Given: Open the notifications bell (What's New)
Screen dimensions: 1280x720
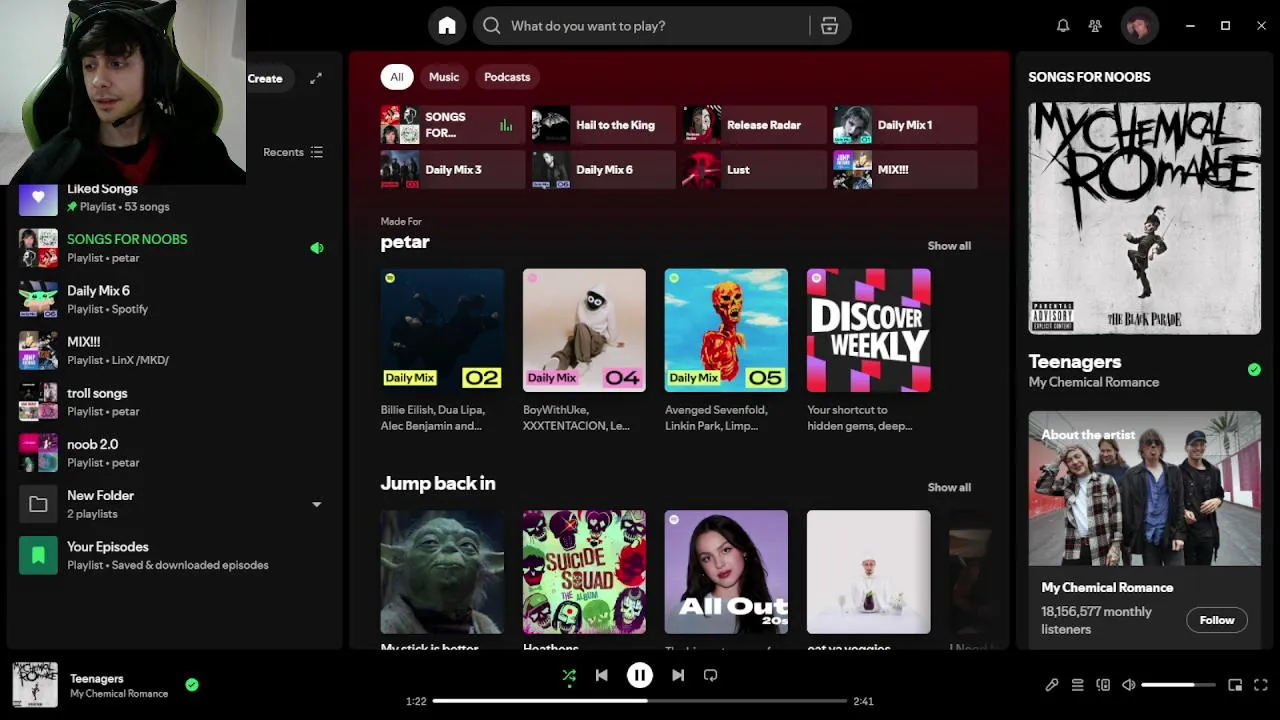Looking at the screenshot, I should click(1063, 26).
